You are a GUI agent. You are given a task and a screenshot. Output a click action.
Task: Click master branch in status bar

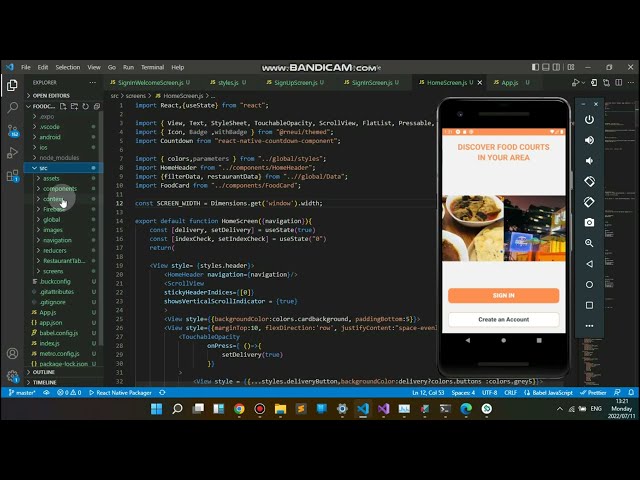pyautogui.click(x=22, y=393)
